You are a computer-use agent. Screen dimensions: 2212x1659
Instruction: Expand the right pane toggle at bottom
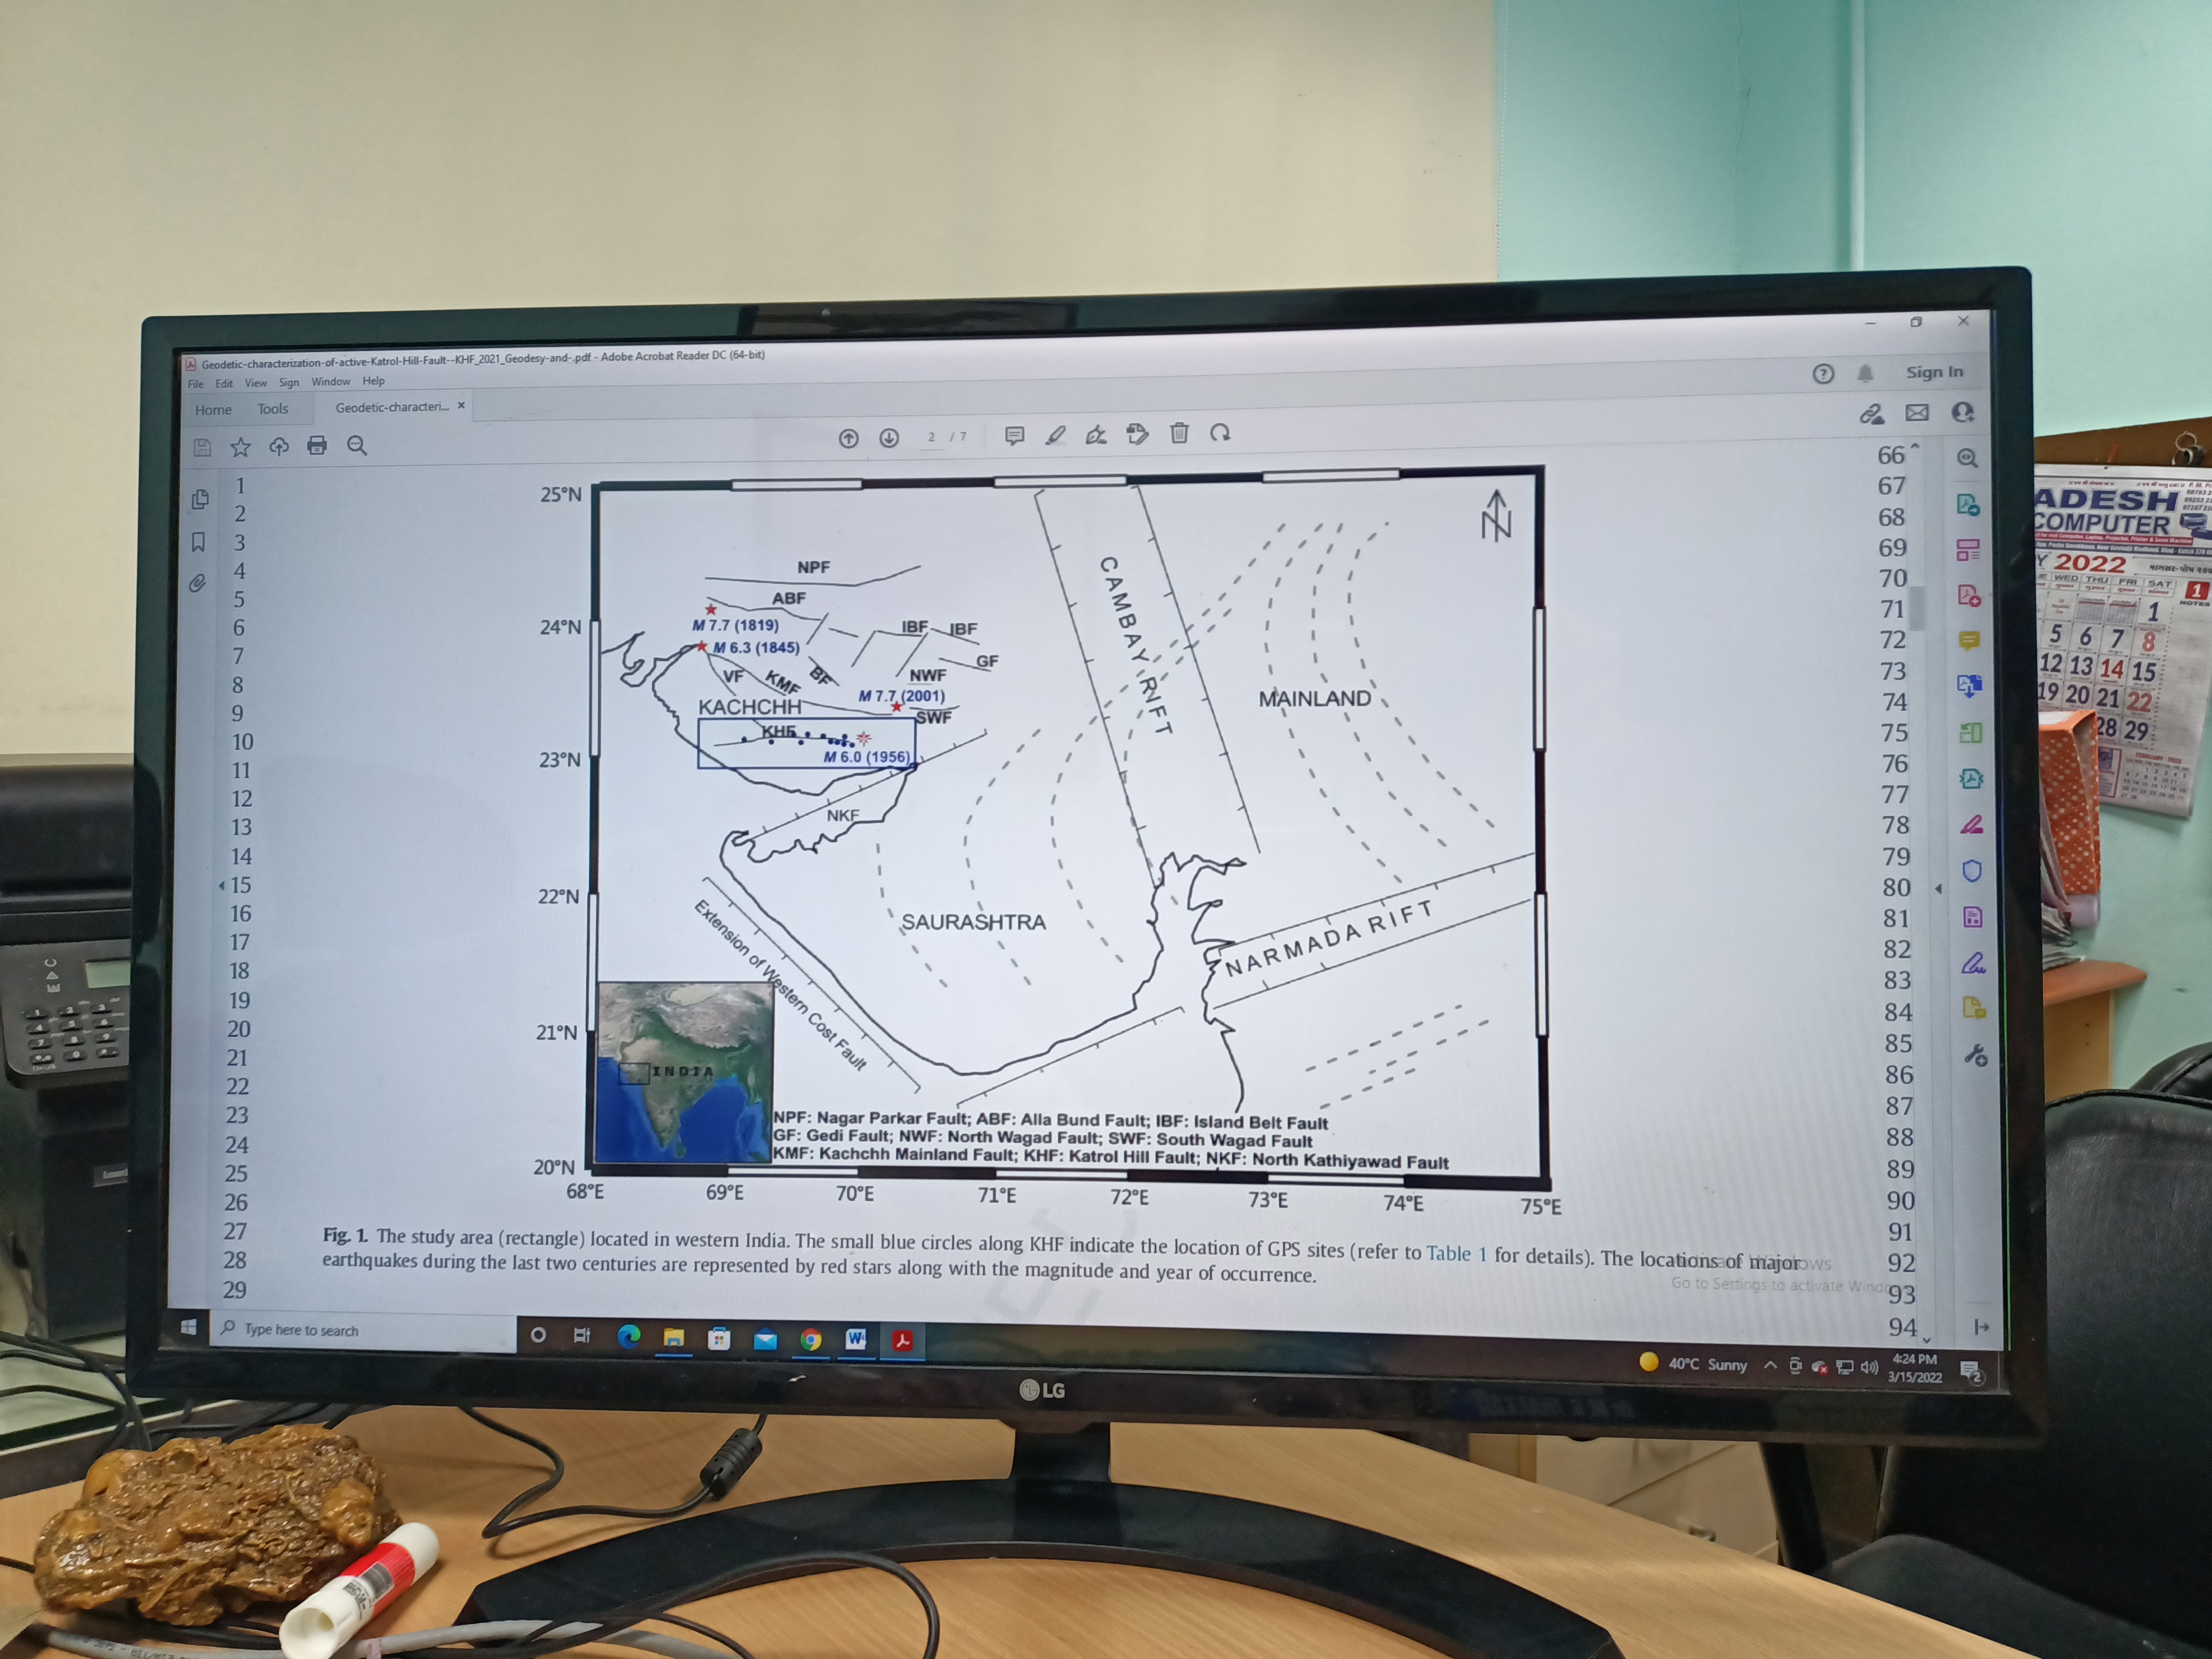[1981, 1326]
